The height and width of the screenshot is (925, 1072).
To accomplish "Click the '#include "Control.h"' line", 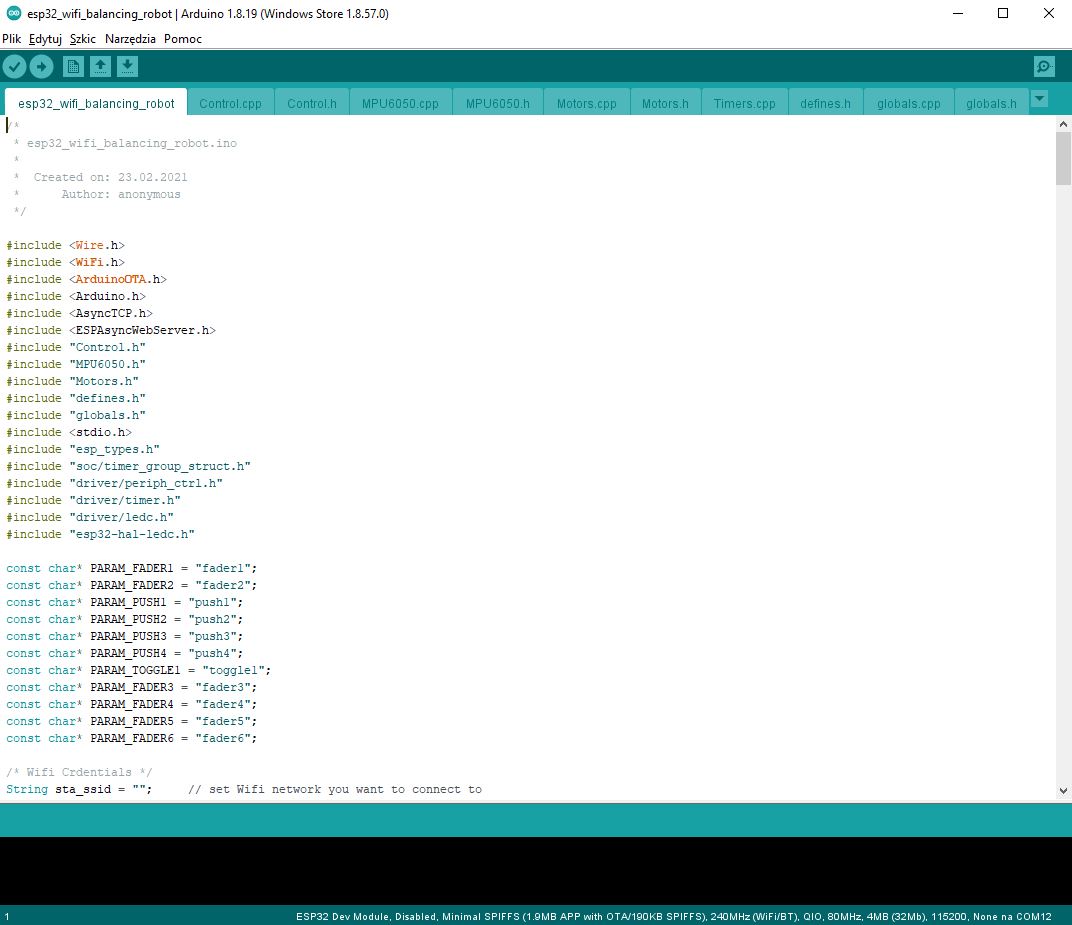I will pos(76,347).
